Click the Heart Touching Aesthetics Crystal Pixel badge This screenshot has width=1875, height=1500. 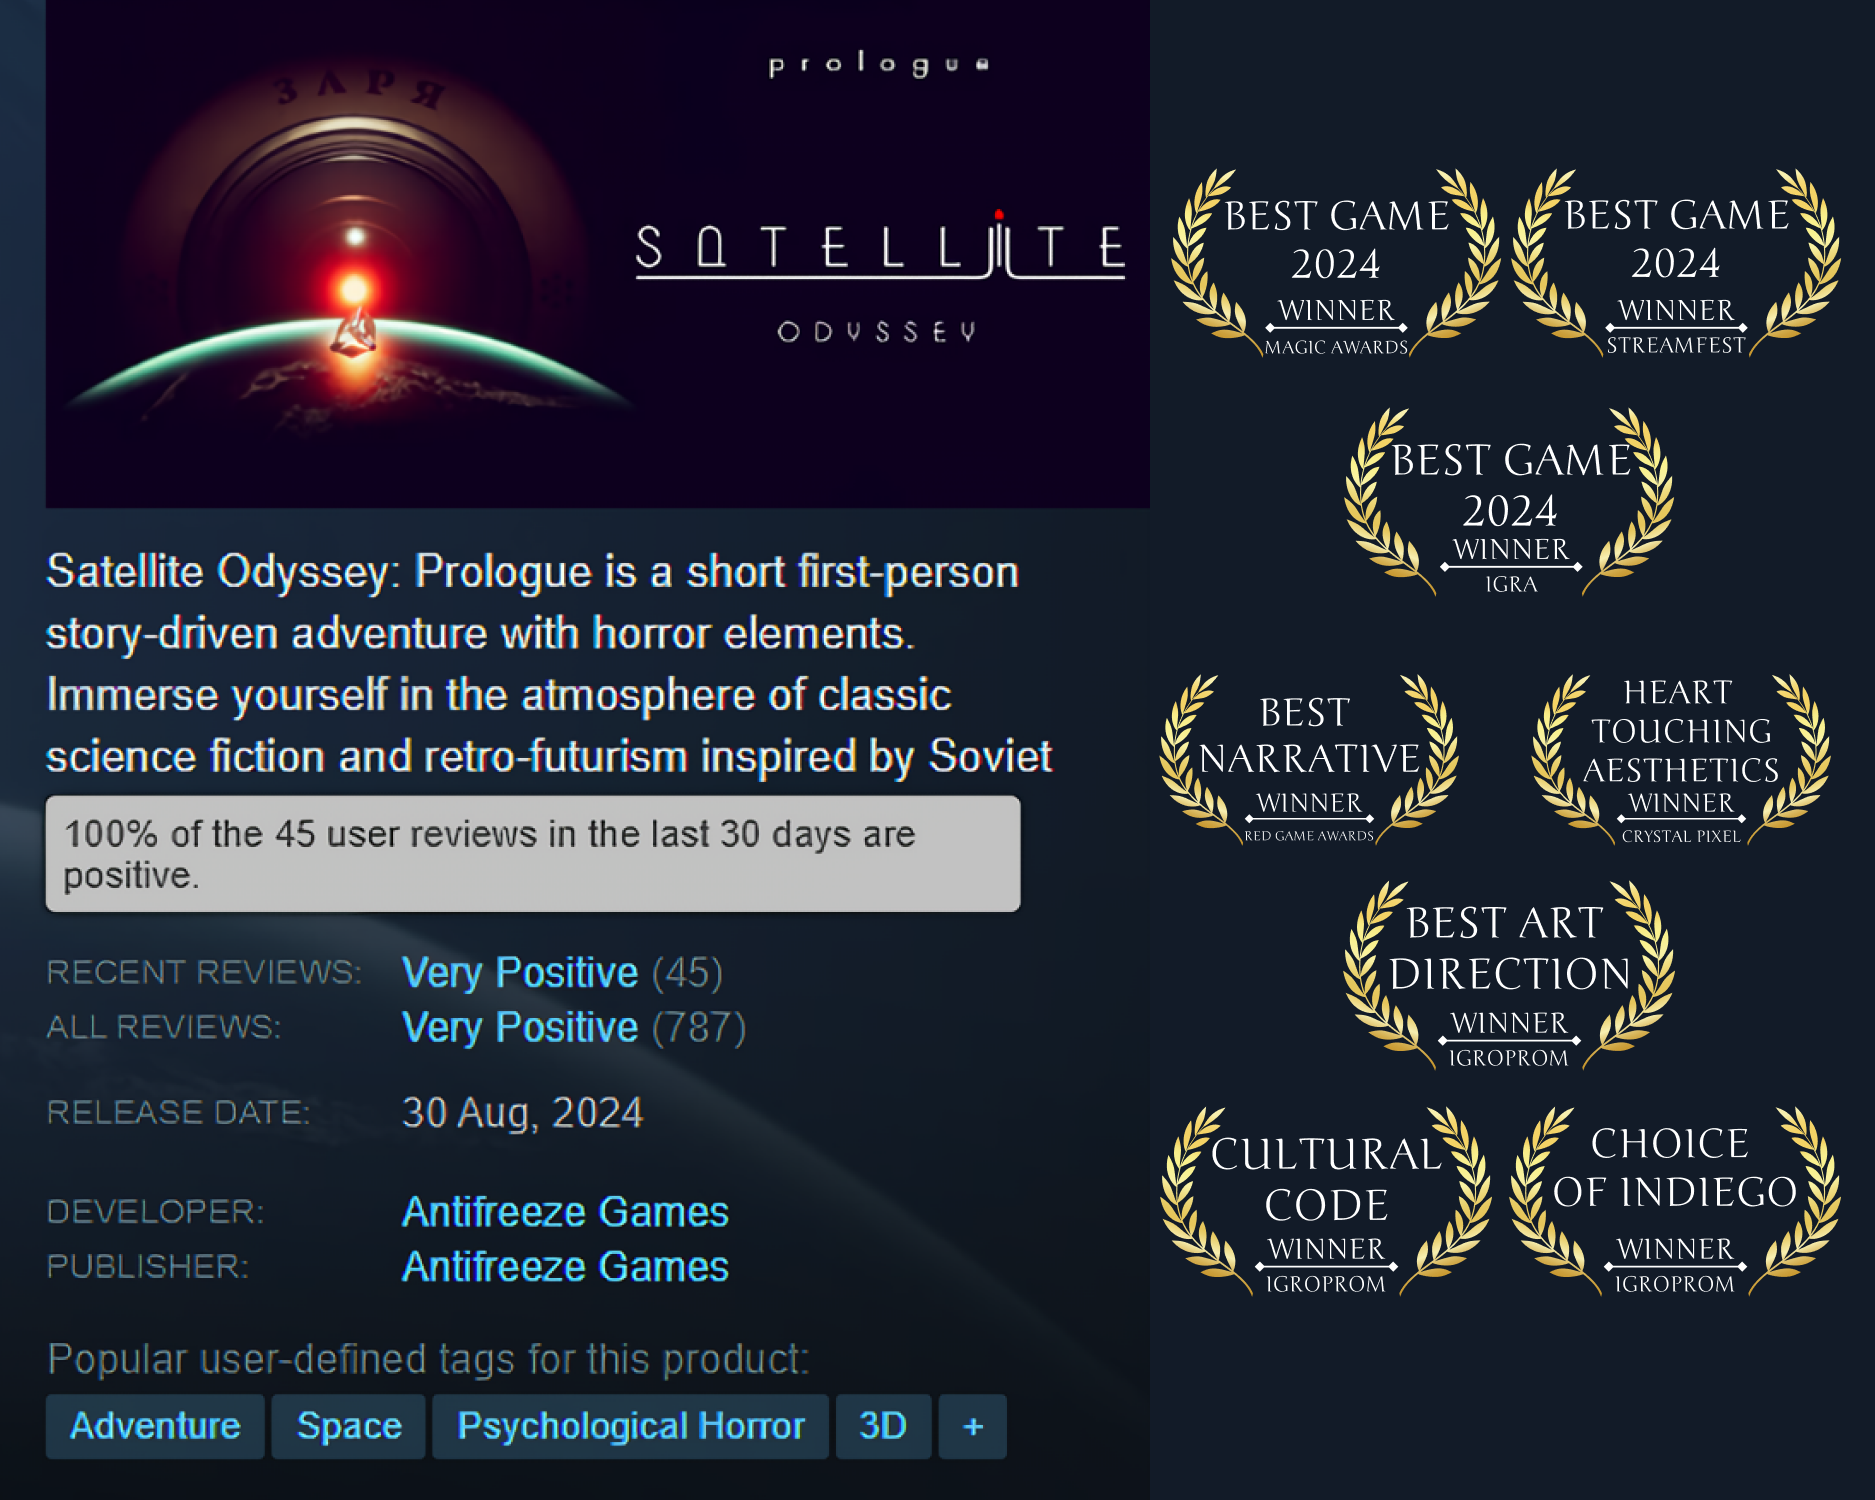(x=1681, y=760)
